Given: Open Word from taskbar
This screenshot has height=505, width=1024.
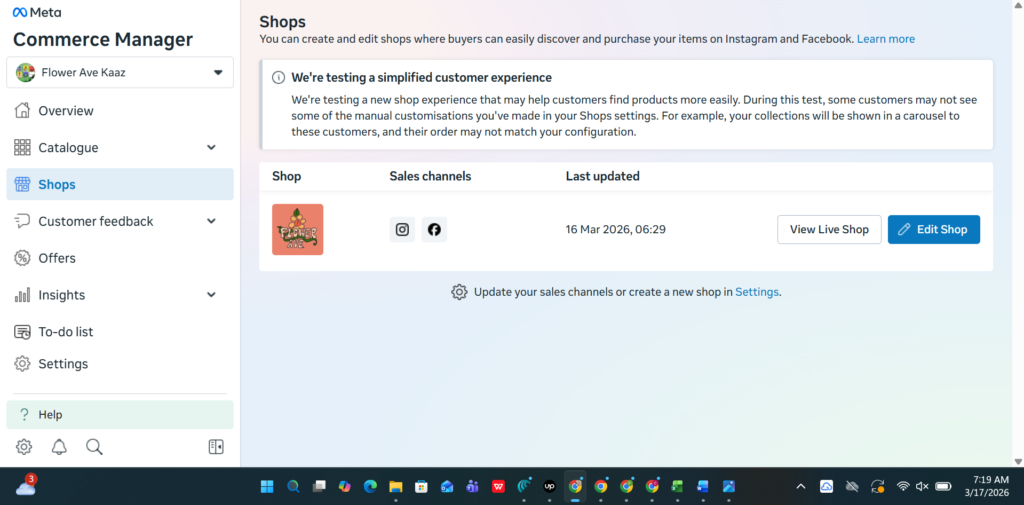Looking at the screenshot, I should [x=703, y=486].
